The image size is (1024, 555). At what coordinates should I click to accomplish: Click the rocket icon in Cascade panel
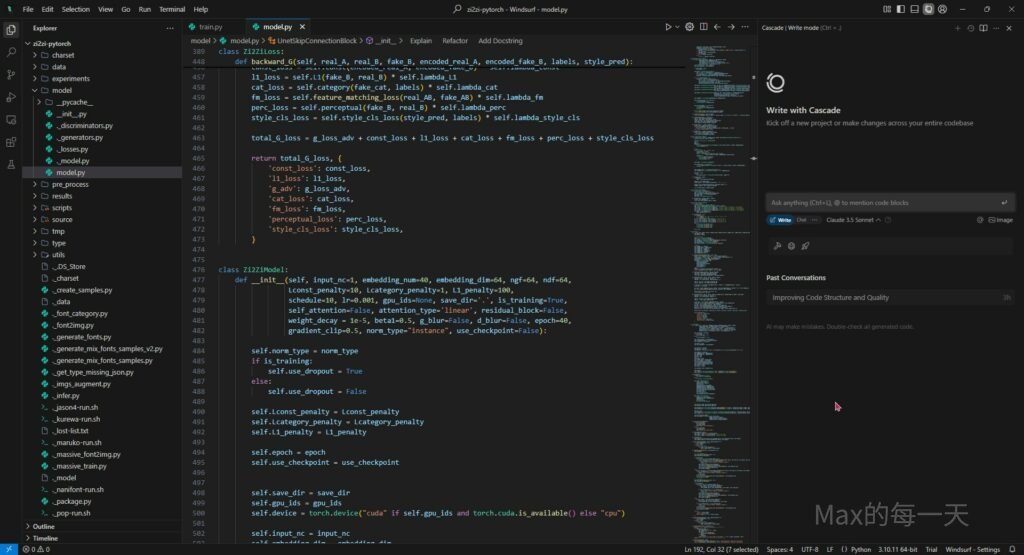click(805, 245)
